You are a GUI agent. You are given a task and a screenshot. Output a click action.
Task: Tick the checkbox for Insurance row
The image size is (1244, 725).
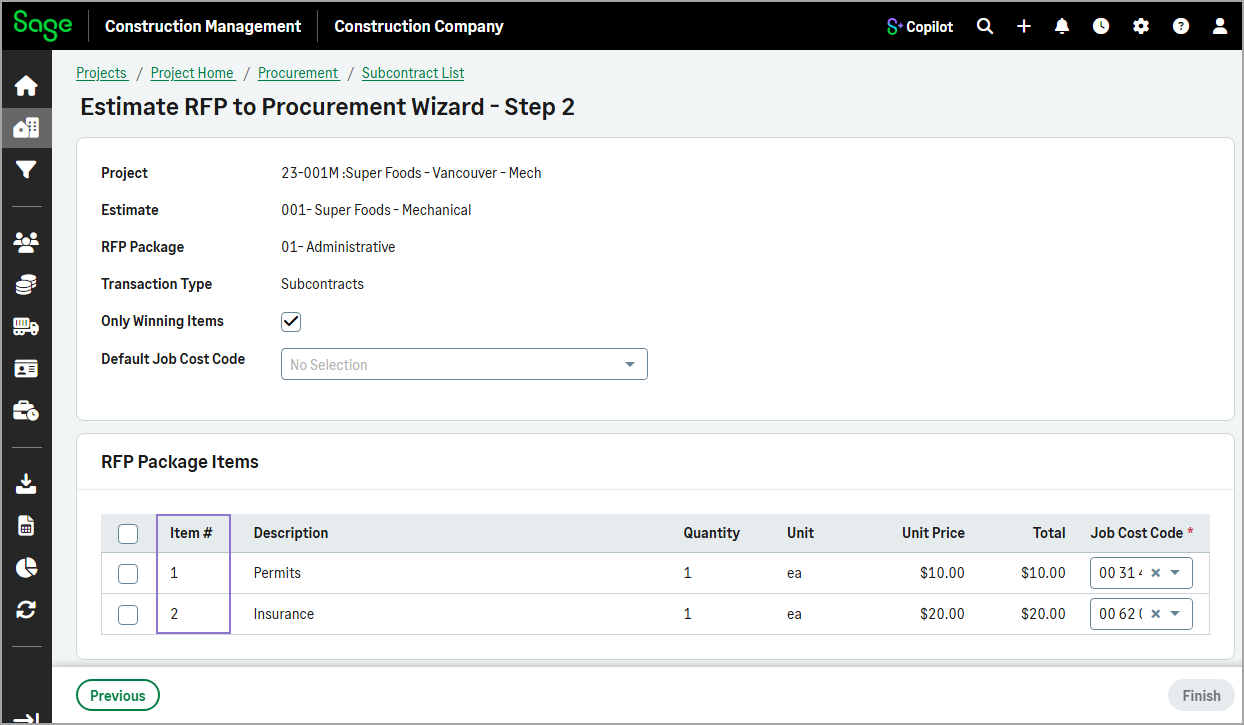pyautogui.click(x=128, y=614)
